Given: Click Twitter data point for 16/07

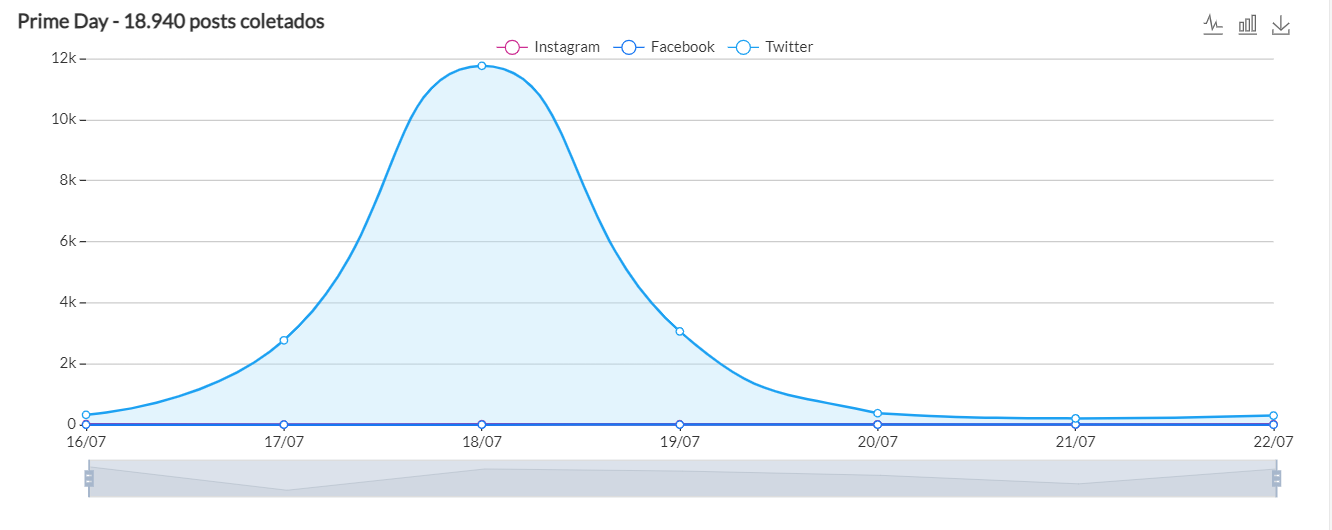Looking at the screenshot, I should [86, 414].
